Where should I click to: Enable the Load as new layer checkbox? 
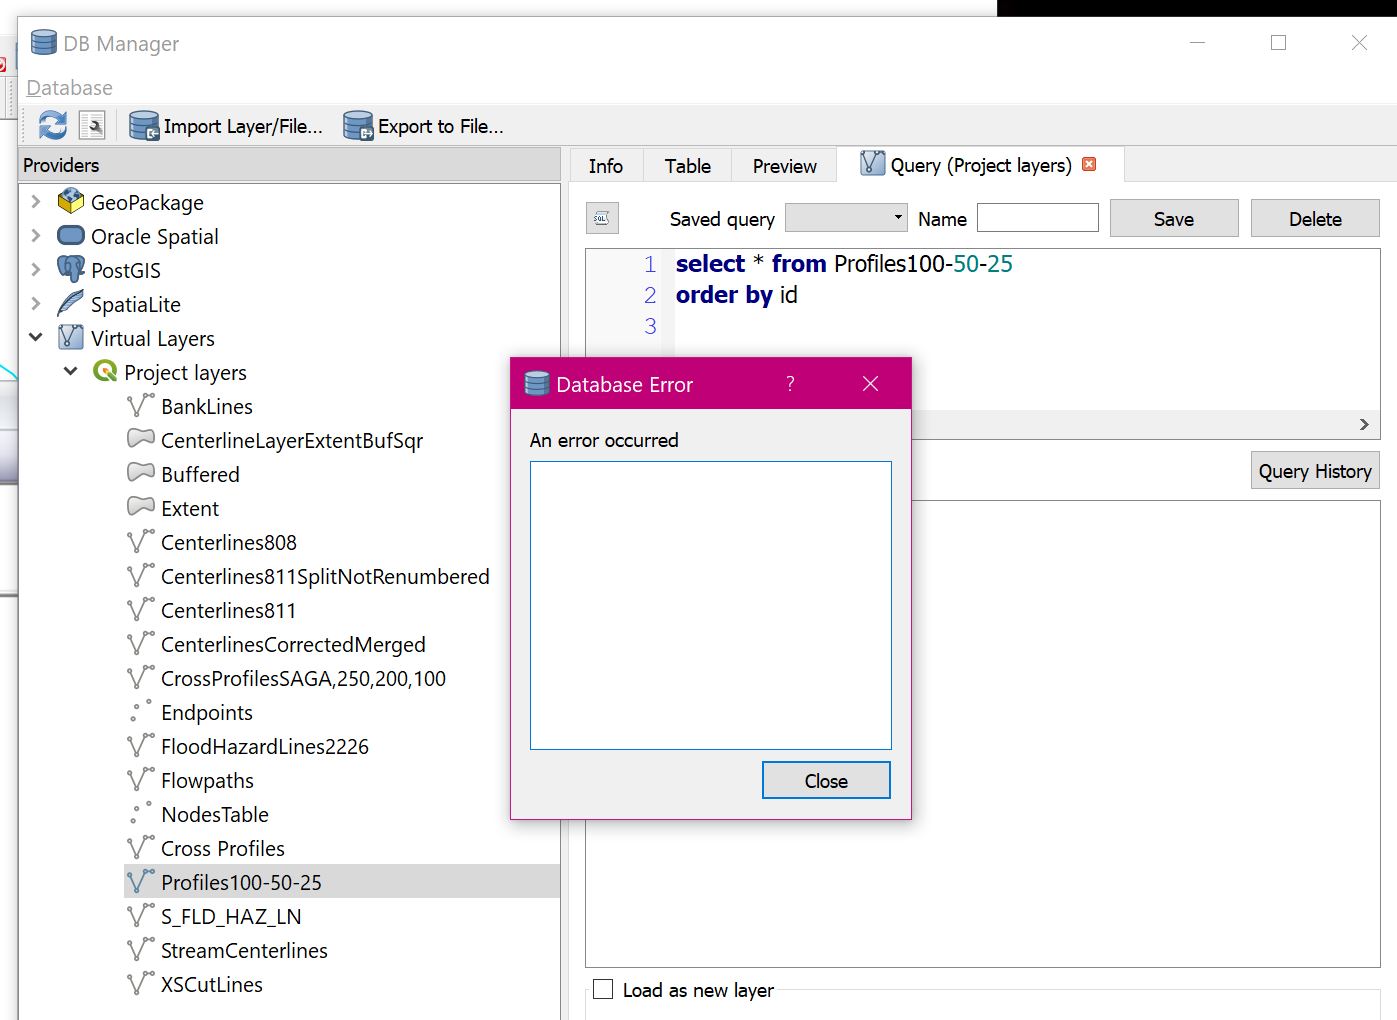(603, 989)
